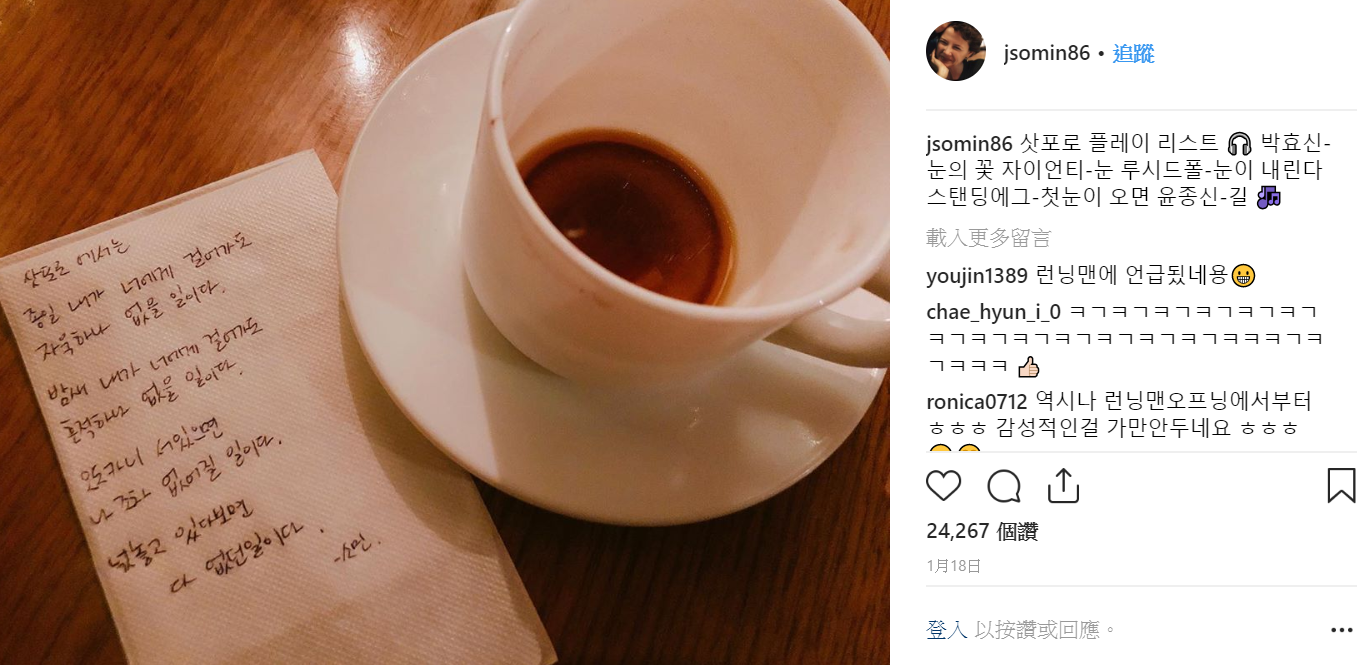This screenshot has height=665, width=1359.
Task: Click the thumbs-up emoji in comment
Action: click(1028, 367)
